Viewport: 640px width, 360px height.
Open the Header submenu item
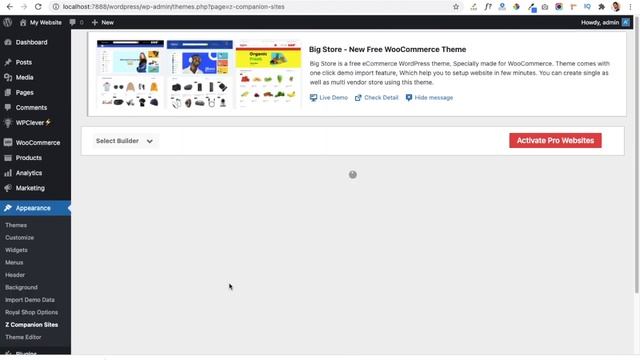pos(15,275)
